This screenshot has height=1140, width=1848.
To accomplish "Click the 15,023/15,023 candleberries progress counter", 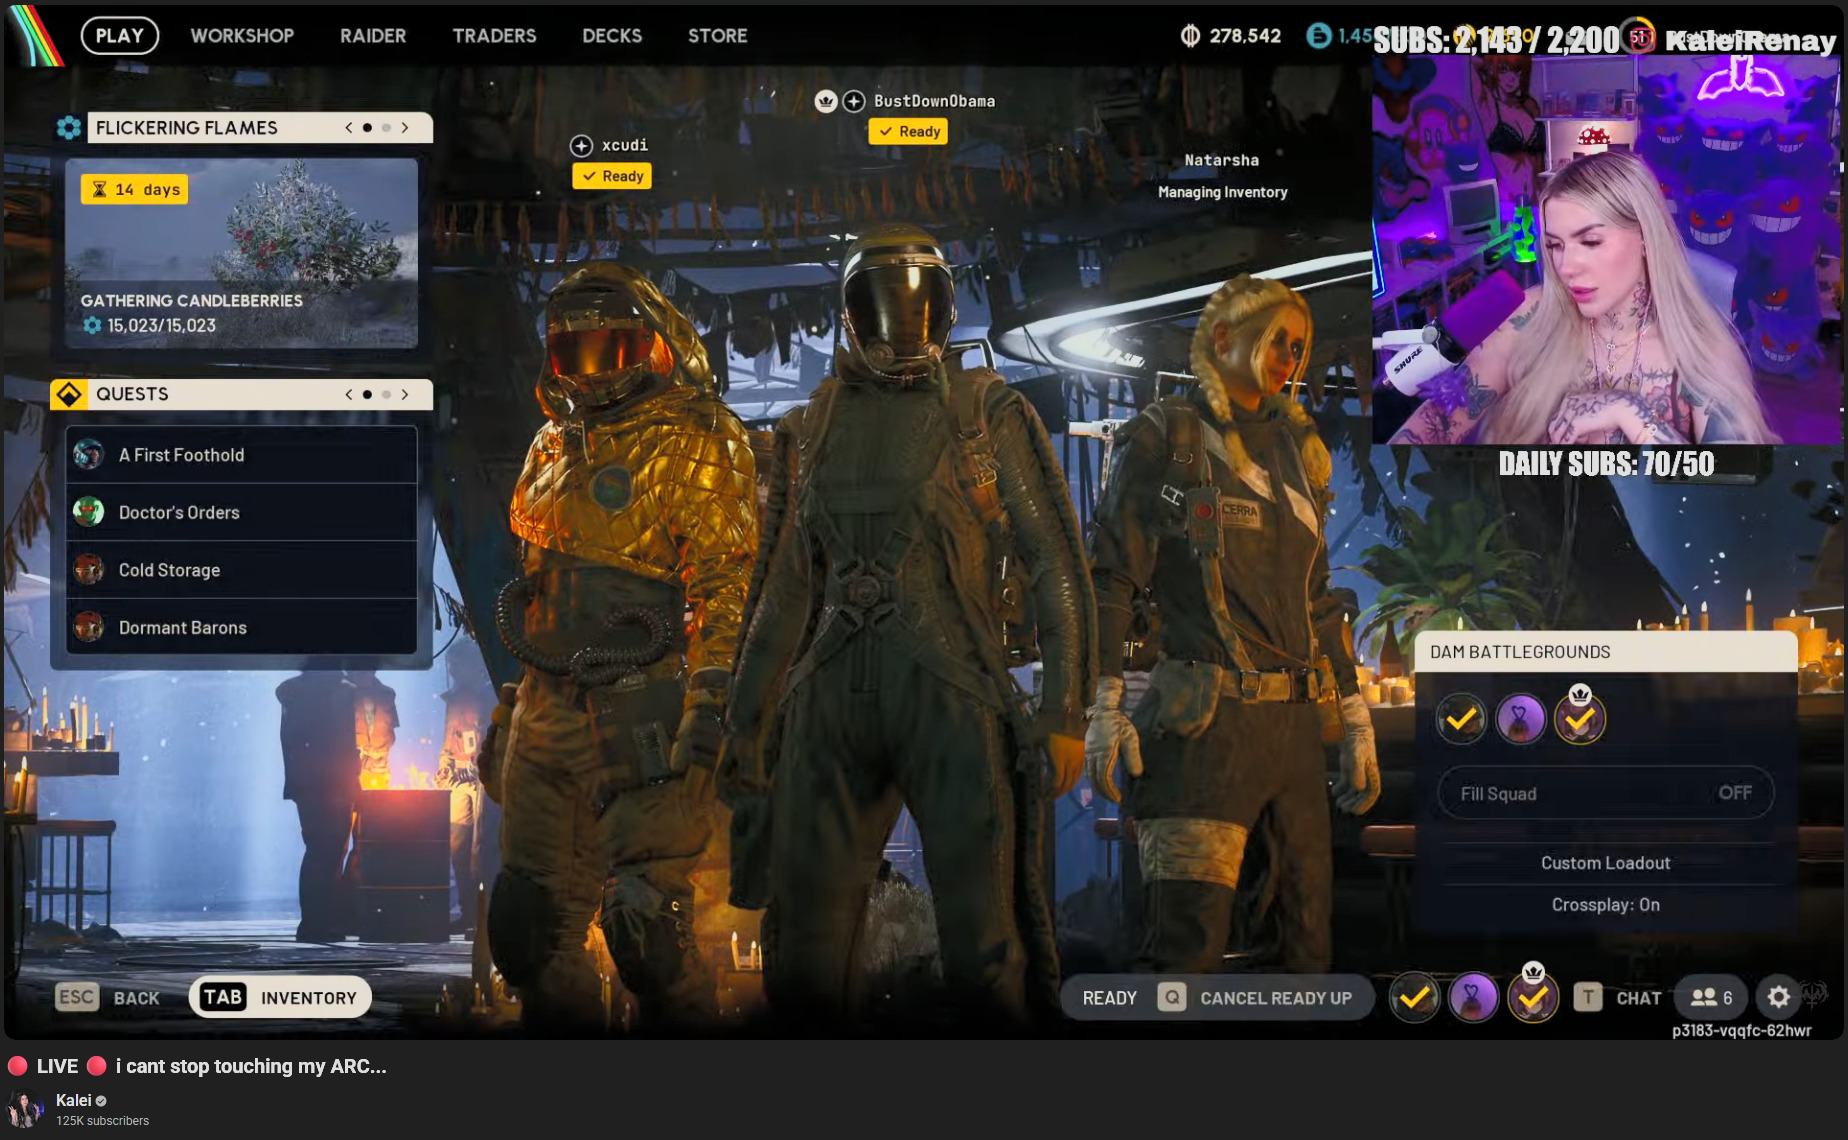I will [150, 326].
